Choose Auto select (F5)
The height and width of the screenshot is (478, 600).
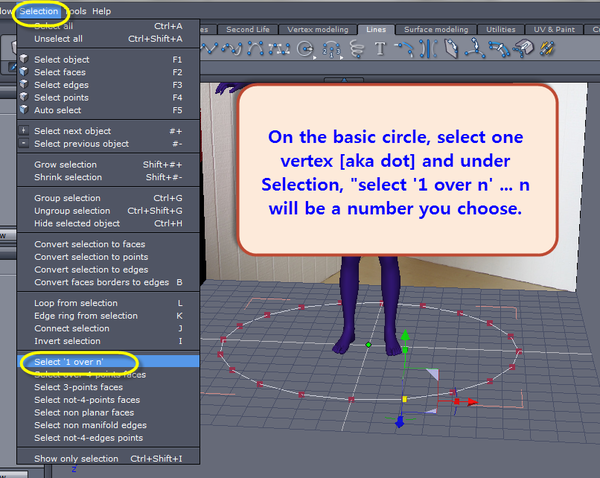(x=108, y=110)
